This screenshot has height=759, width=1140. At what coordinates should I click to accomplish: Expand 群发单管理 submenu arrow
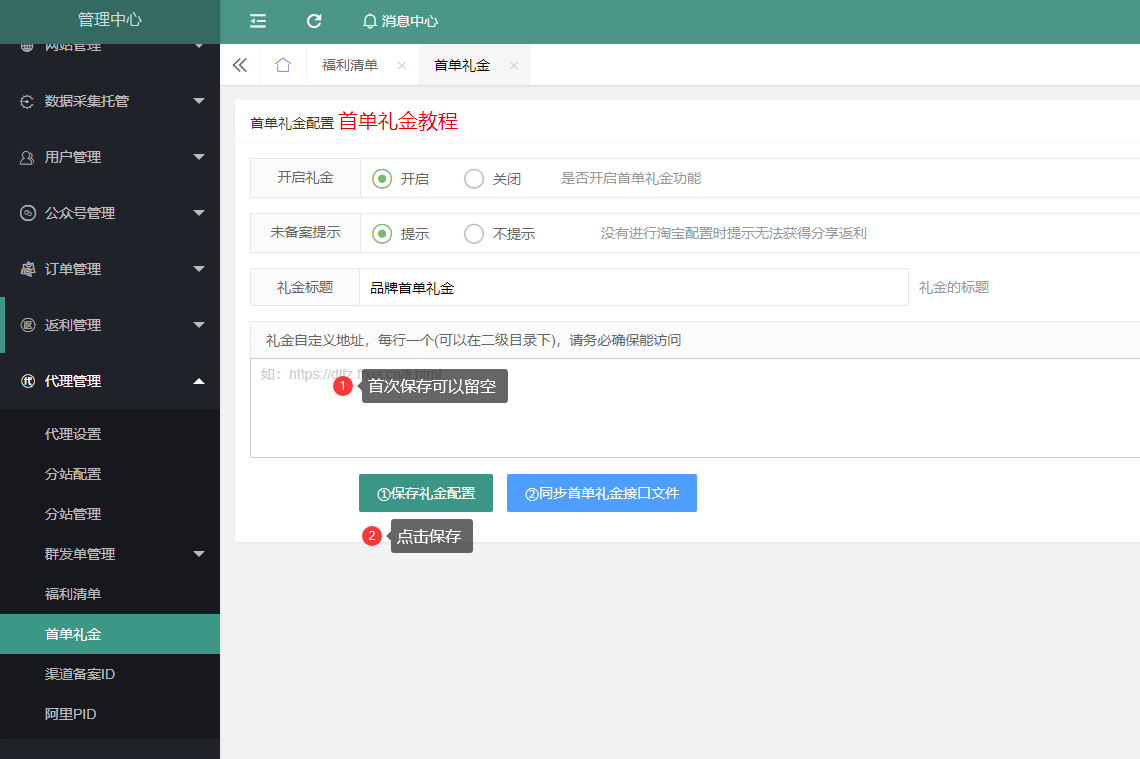[x=198, y=554]
